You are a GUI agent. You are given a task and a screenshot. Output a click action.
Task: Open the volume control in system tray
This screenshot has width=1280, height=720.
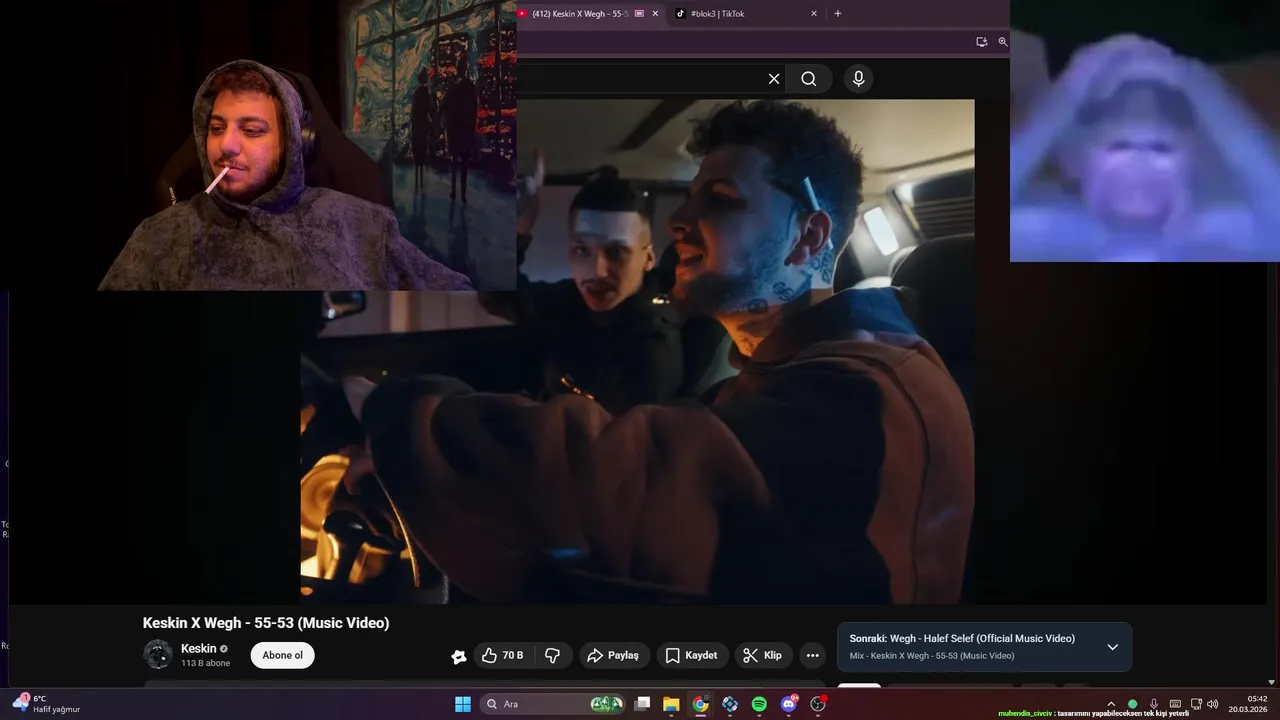coord(1212,704)
